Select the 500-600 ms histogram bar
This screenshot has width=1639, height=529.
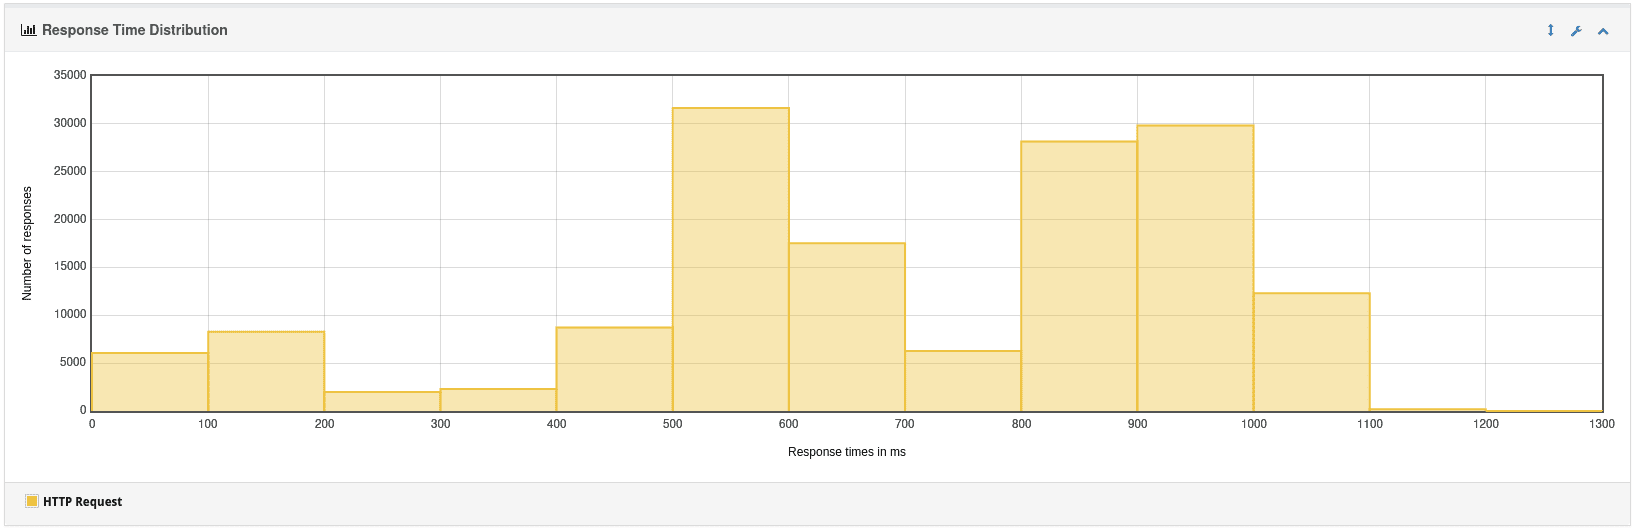point(731,260)
